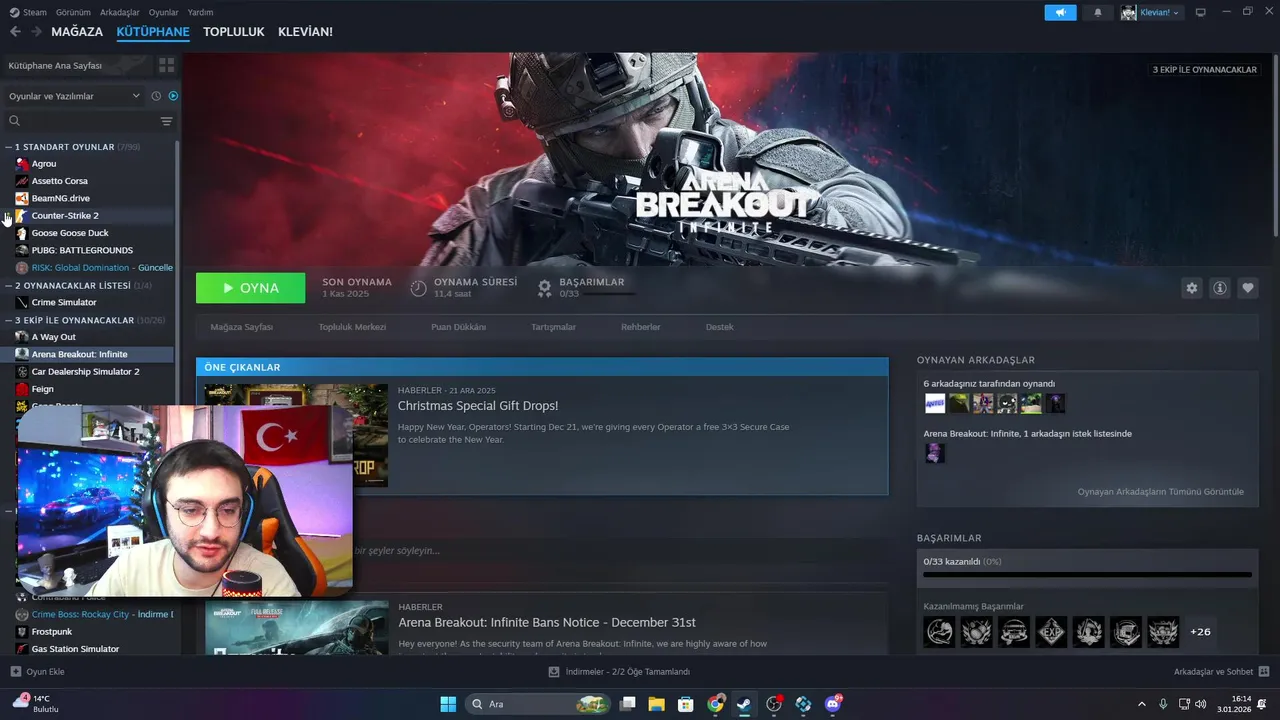
Task: Switch library to grid collections view icon
Action: tap(166, 65)
